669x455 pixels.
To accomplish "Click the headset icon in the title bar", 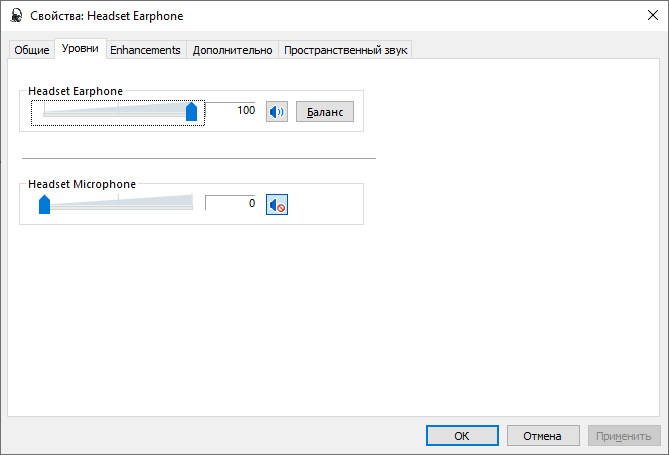I will pyautogui.click(x=16, y=16).
